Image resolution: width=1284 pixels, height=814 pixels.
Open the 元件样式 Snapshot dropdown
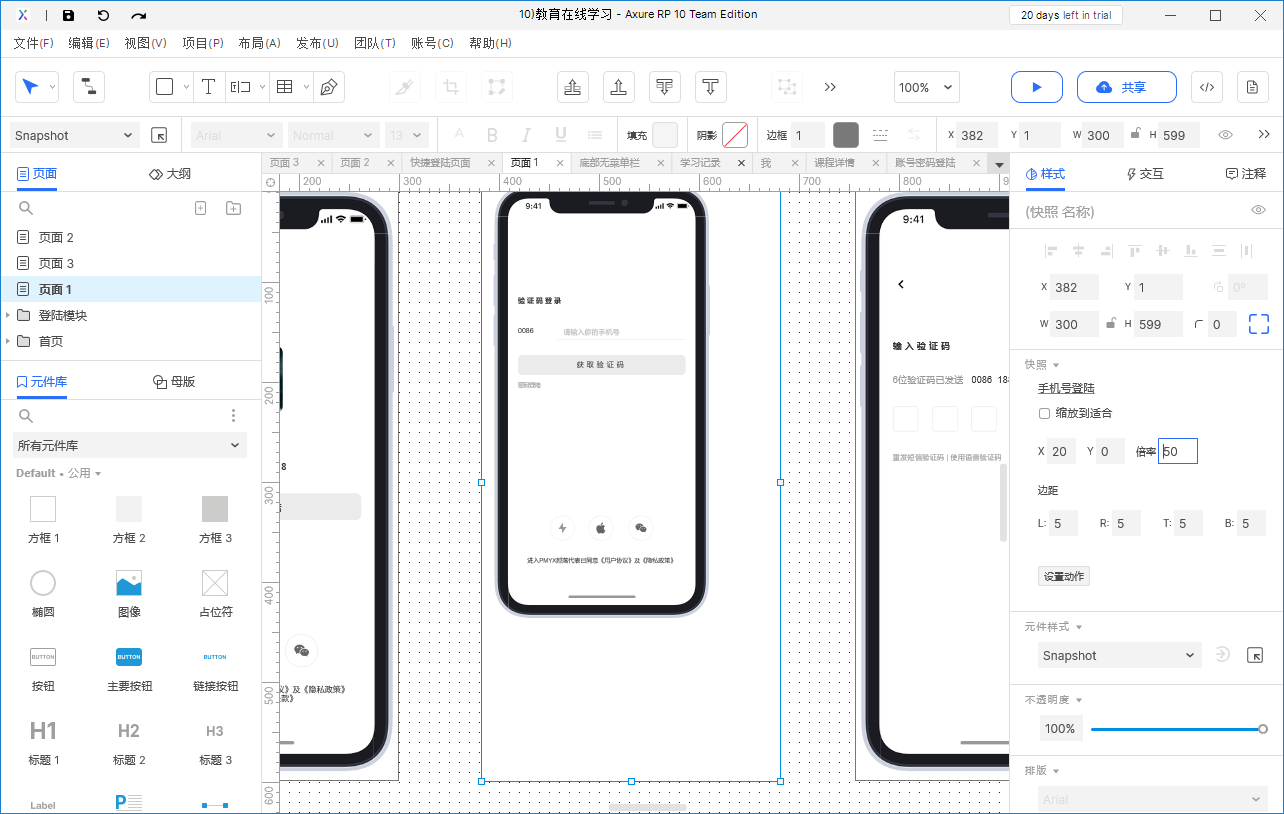[1118, 656]
